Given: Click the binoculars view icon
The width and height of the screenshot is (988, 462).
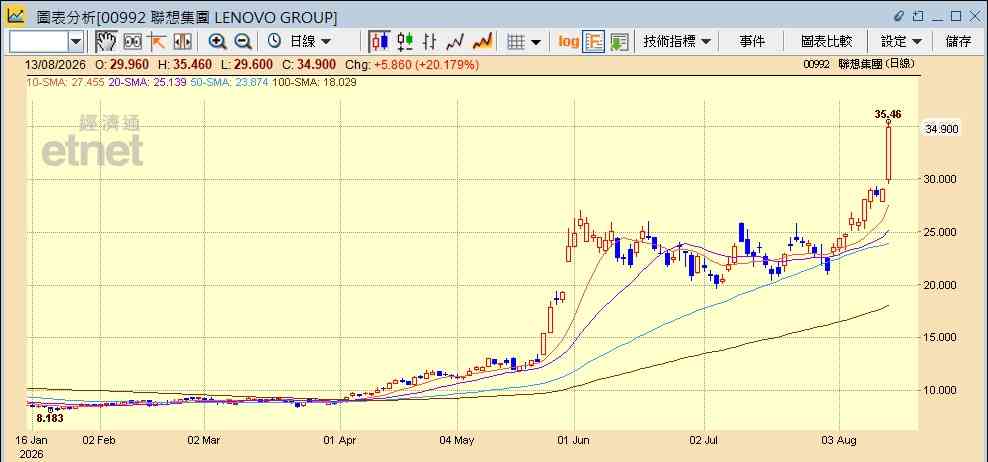Looking at the screenshot, I should (x=132, y=42).
